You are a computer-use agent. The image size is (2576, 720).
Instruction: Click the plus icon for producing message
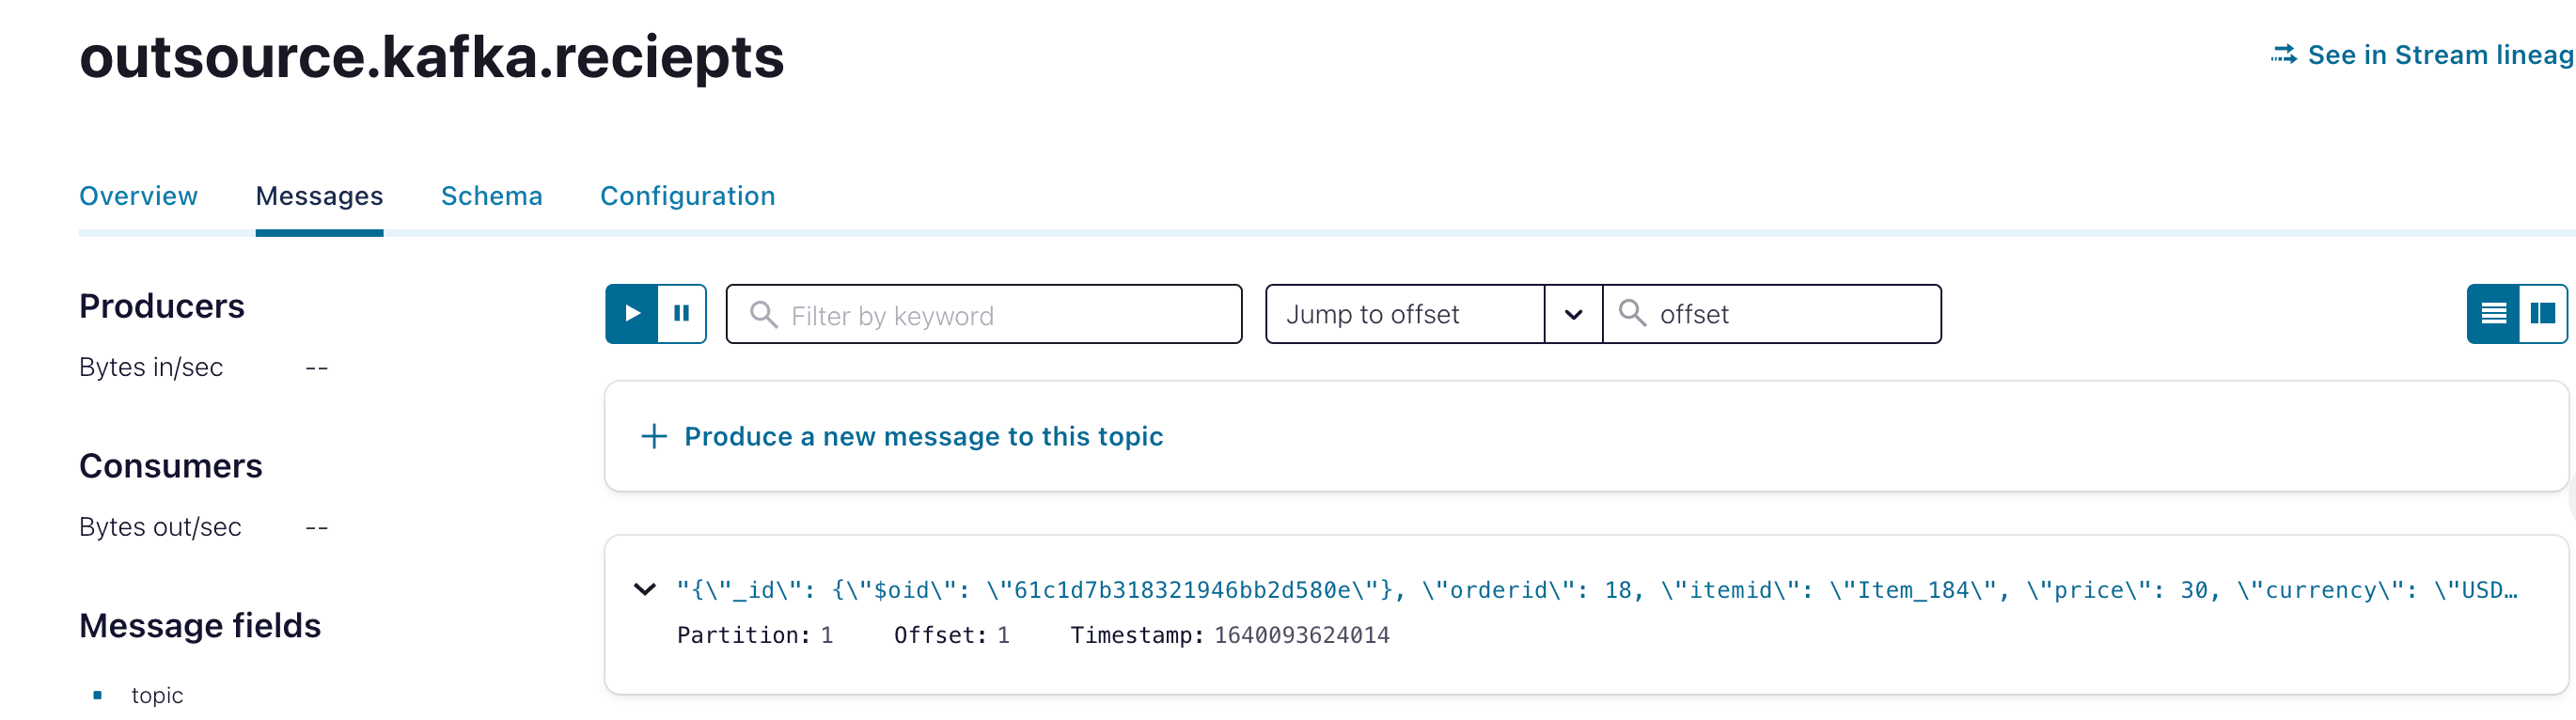654,436
